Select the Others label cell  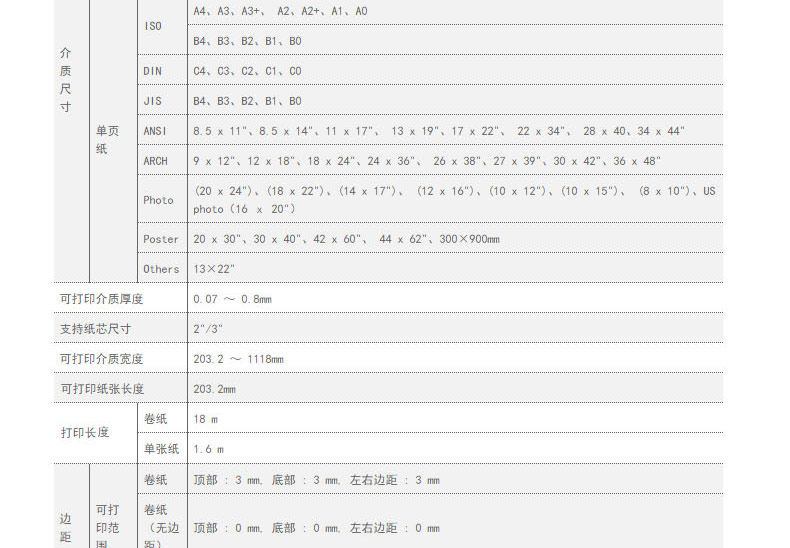[161, 269]
